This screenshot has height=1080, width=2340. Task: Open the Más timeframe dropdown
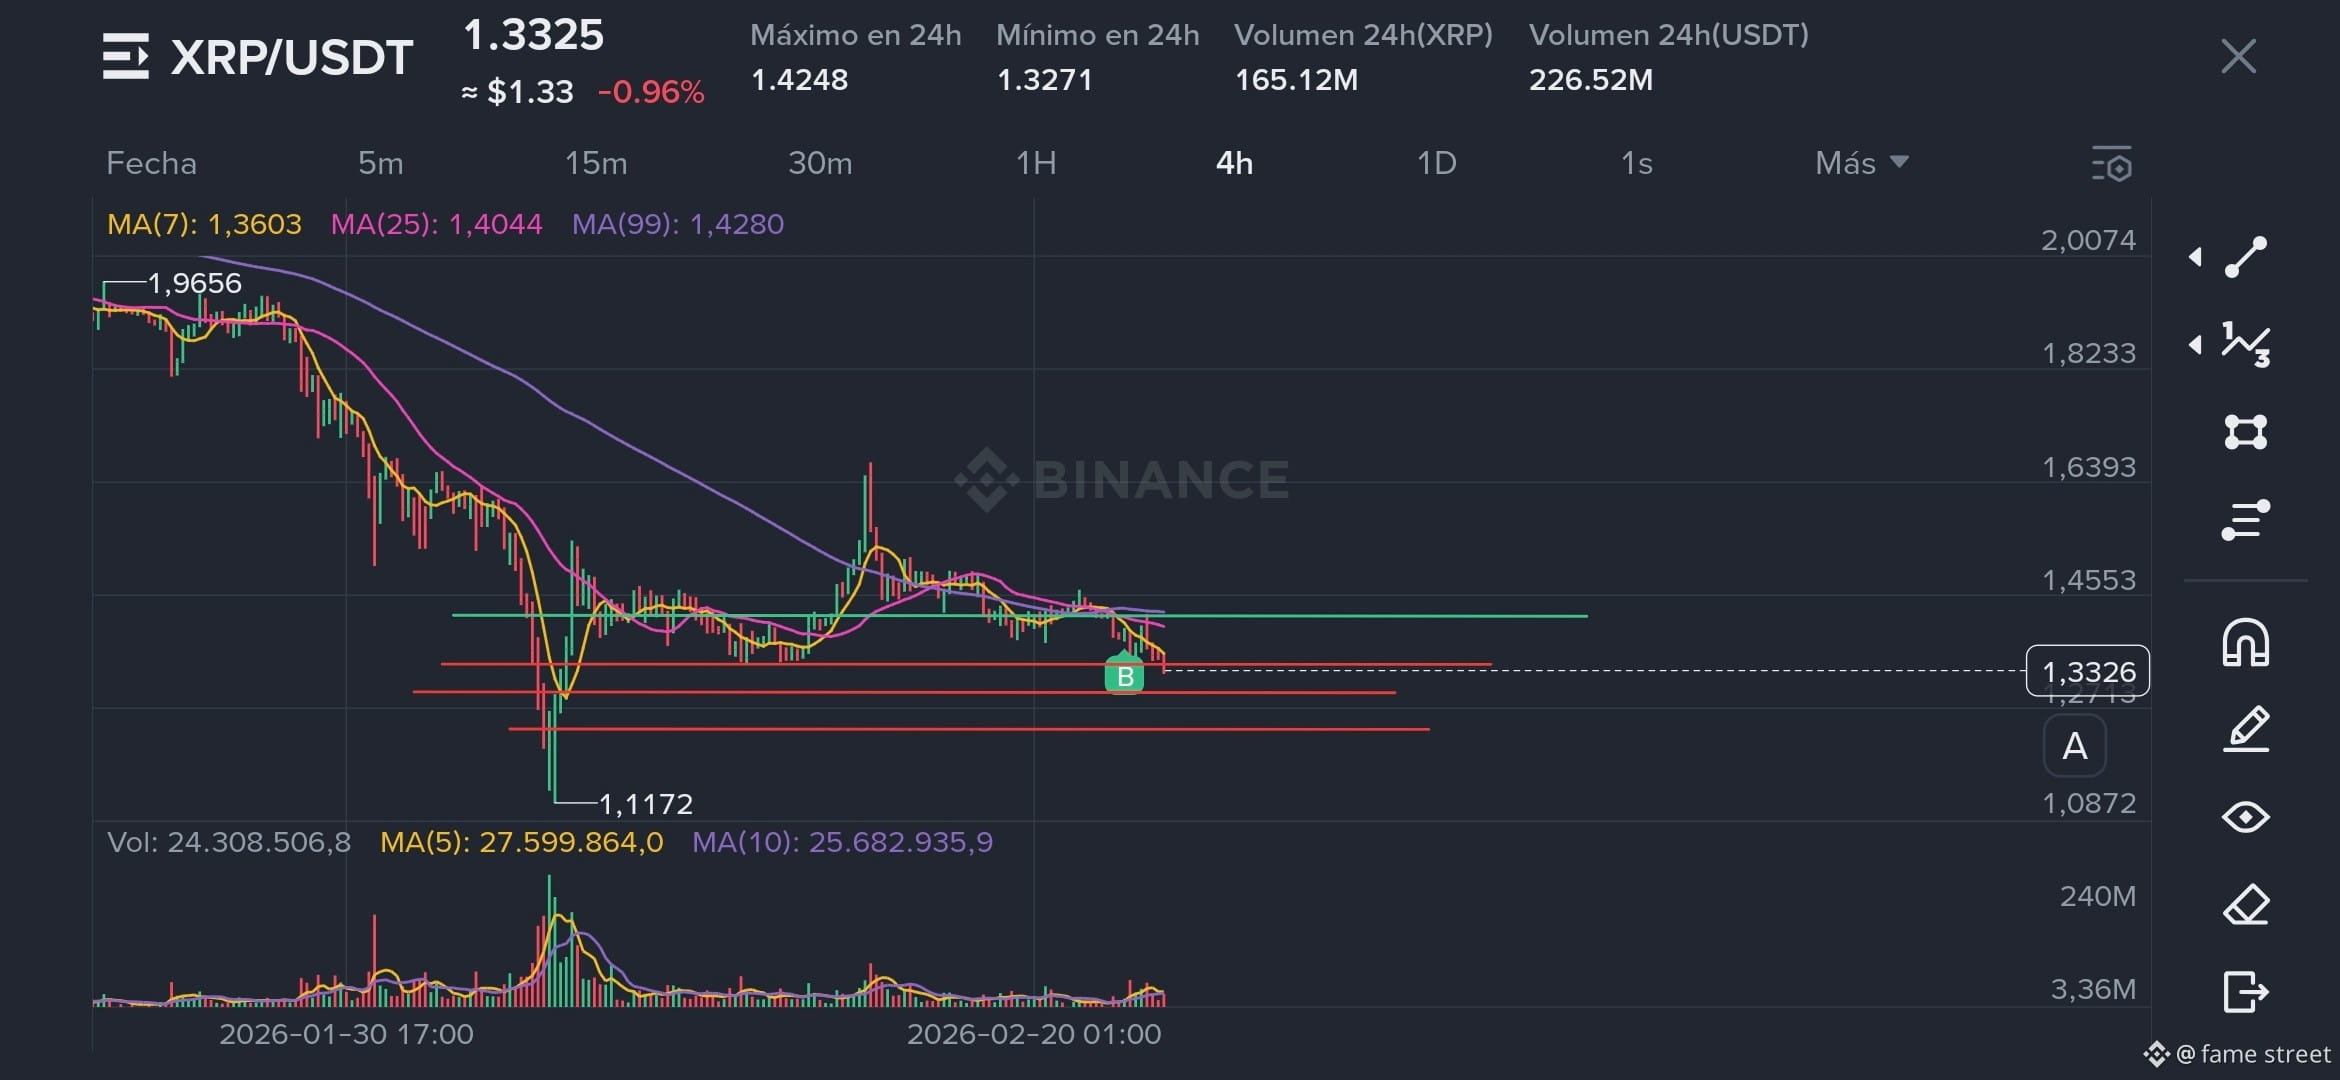pos(1862,163)
